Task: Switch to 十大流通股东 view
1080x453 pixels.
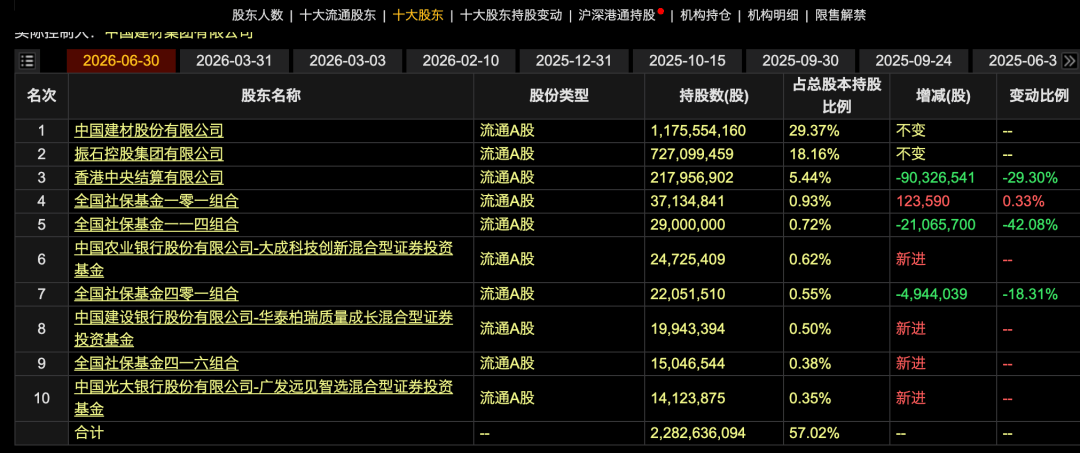Action: 338,15
